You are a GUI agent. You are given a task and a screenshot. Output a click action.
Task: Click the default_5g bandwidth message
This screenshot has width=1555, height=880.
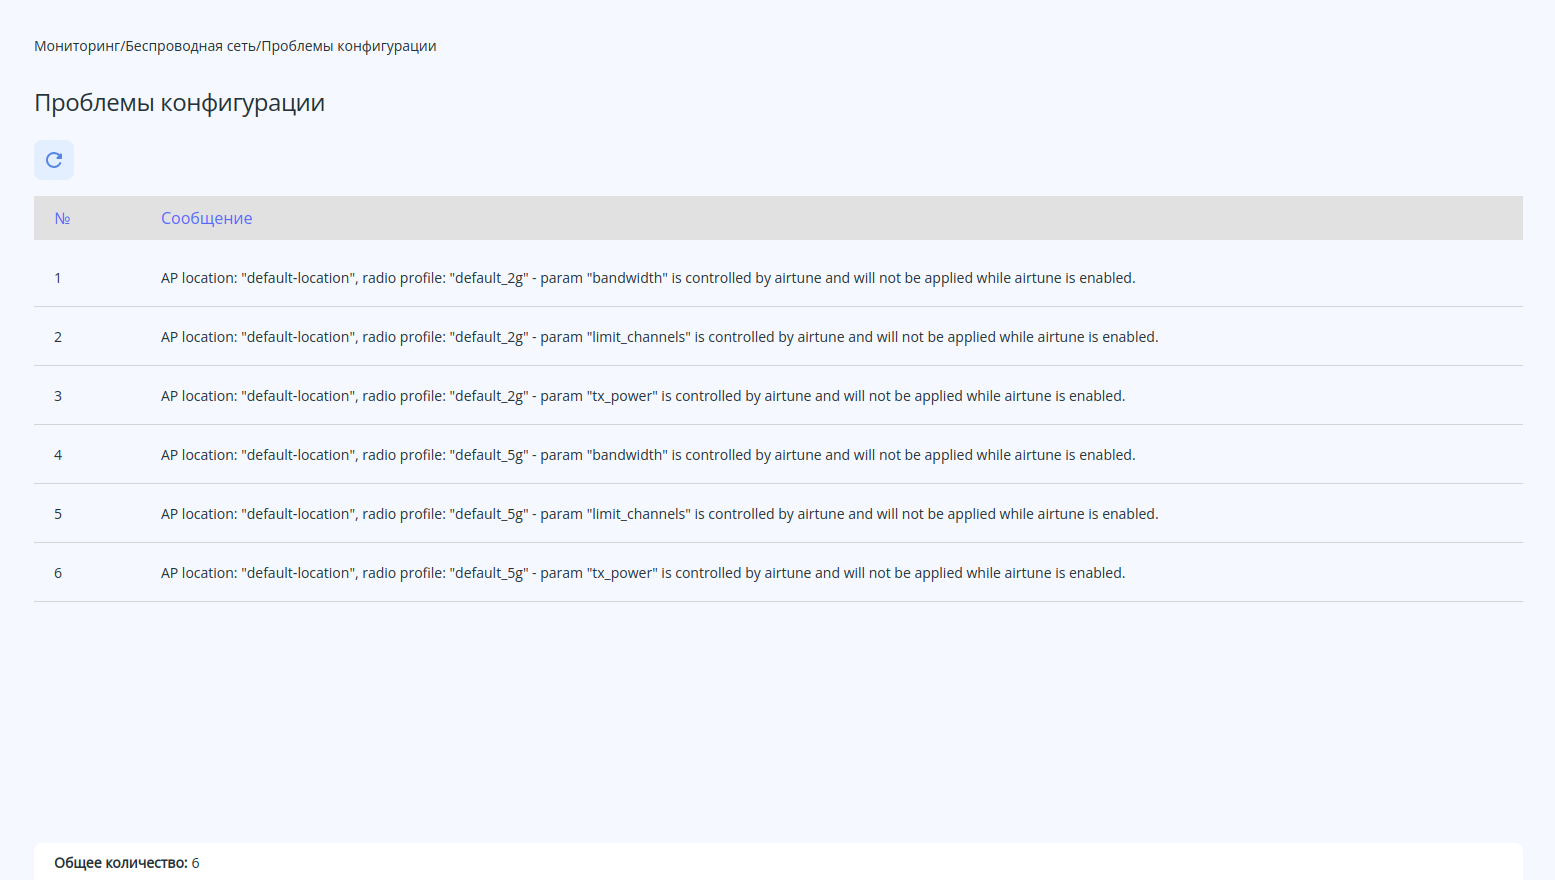tap(647, 455)
